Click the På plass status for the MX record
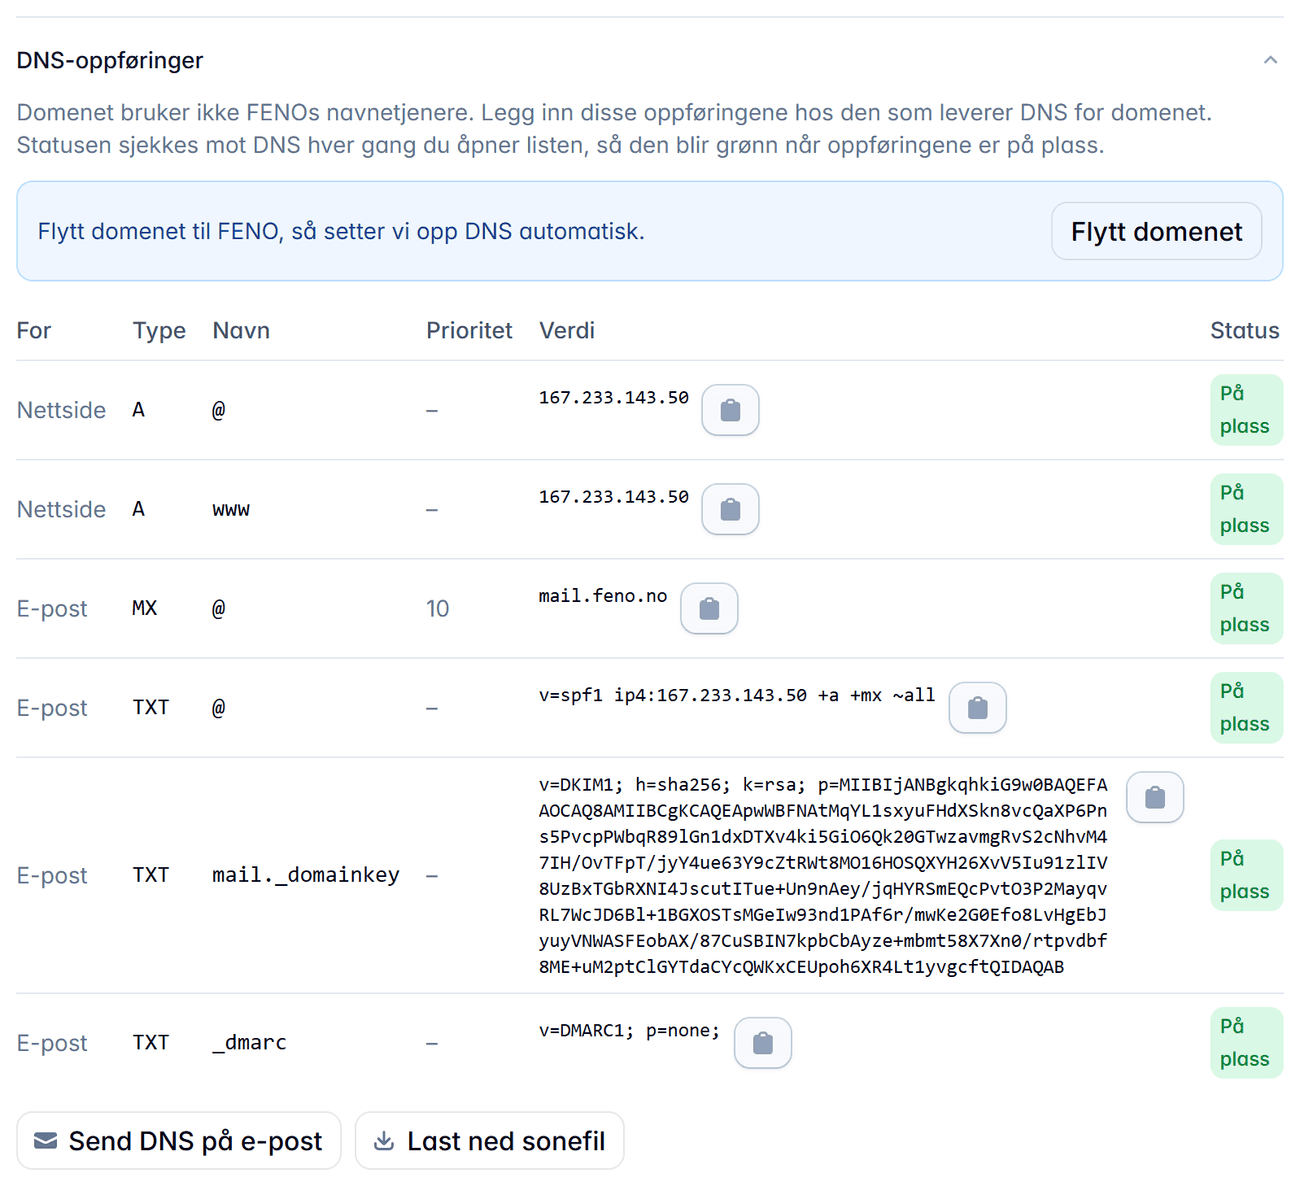The width and height of the screenshot is (1300, 1186). [x=1245, y=608]
